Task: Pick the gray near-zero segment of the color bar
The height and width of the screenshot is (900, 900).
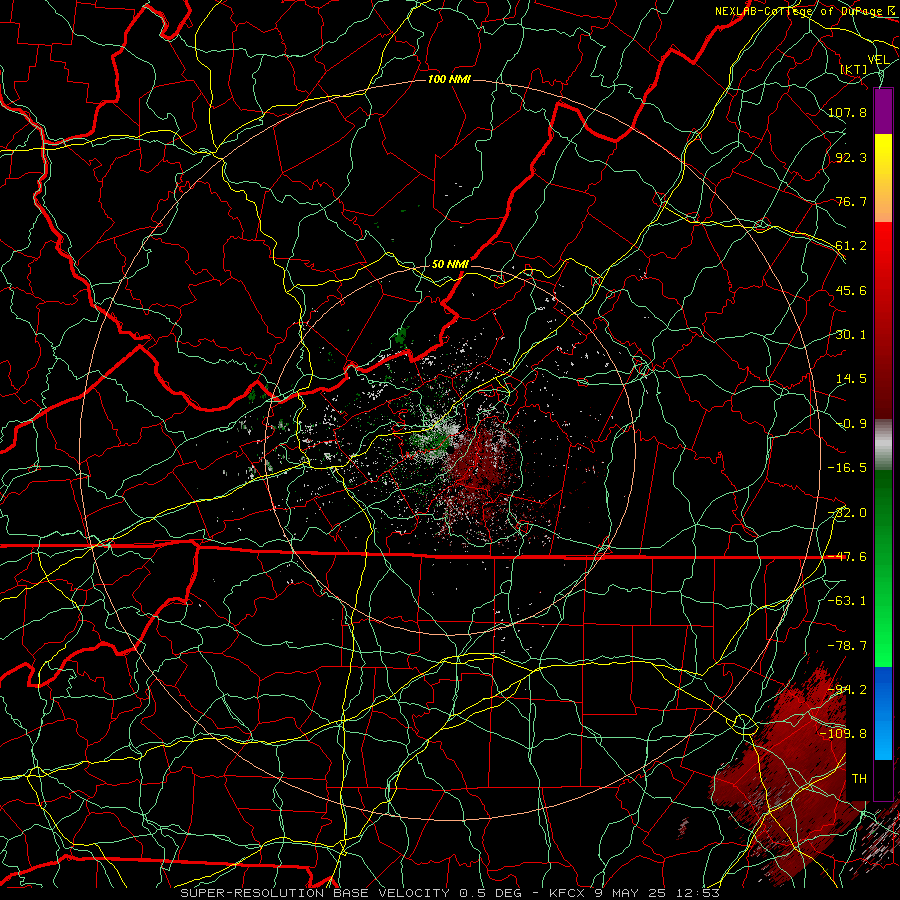Action: (x=883, y=445)
